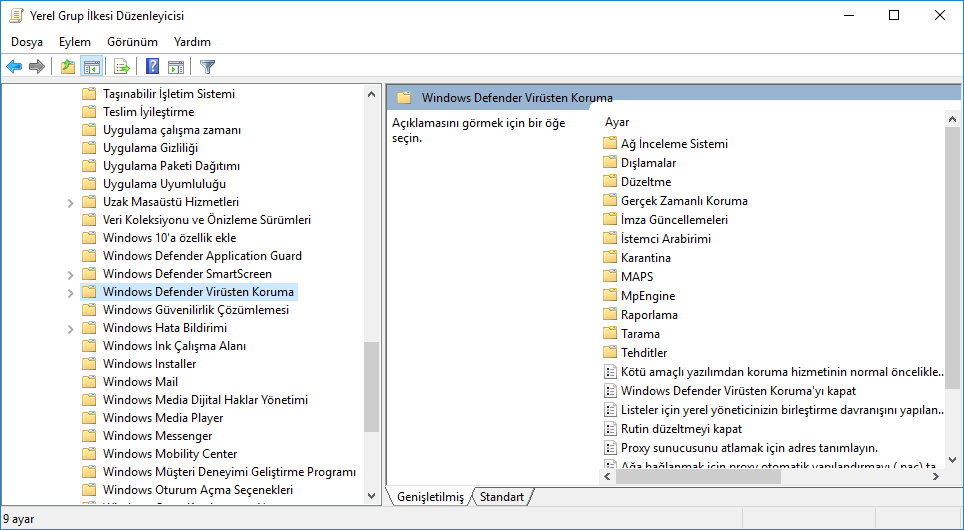This screenshot has width=964, height=530.
Task: Open the Görünüm menu
Action: [132, 42]
